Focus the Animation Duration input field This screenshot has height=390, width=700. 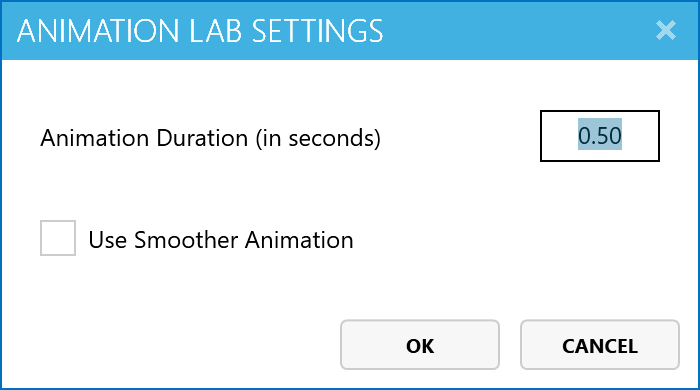[x=600, y=136]
